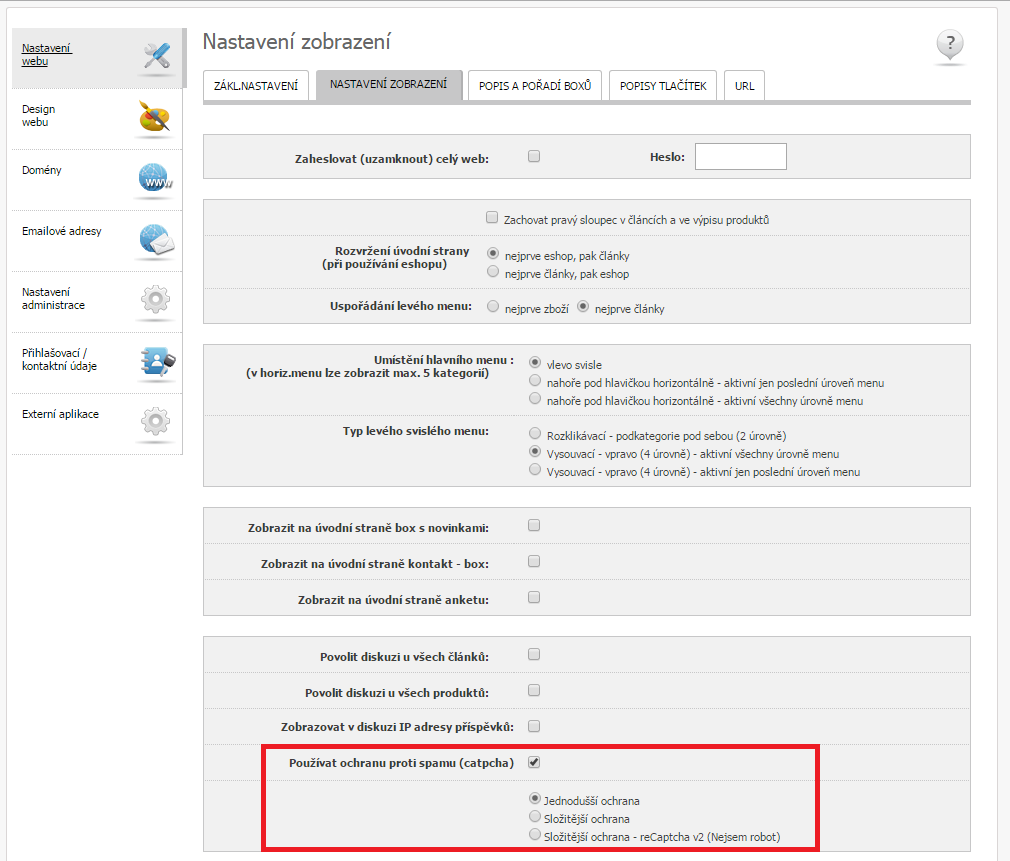Go to the URL tab
The height and width of the screenshot is (861, 1010).
tap(744, 86)
